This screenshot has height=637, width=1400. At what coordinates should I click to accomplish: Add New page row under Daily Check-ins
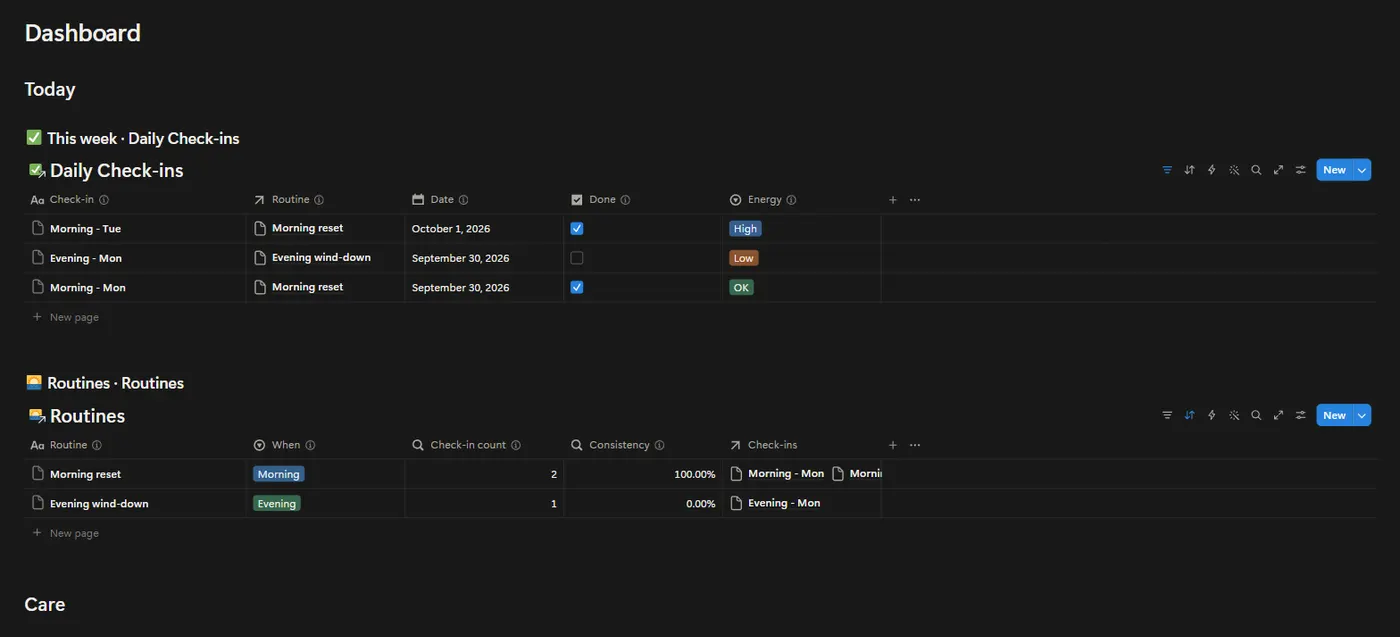[x=65, y=317]
